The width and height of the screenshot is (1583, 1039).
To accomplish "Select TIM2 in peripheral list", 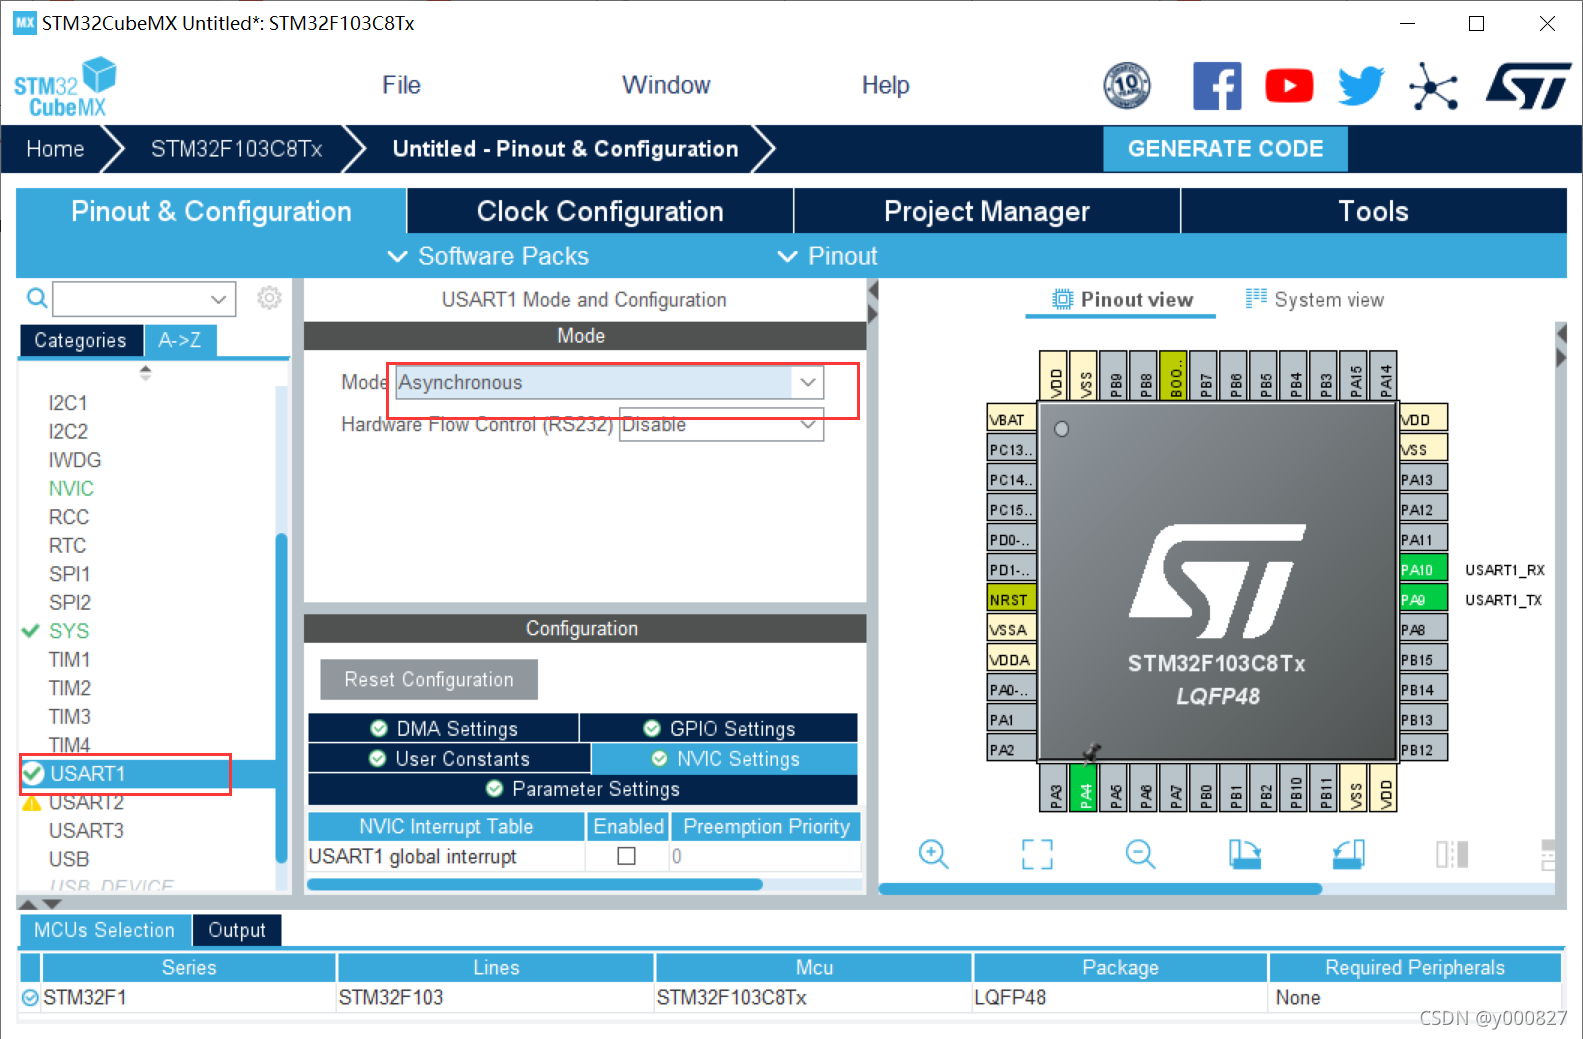I will [70, 688].
